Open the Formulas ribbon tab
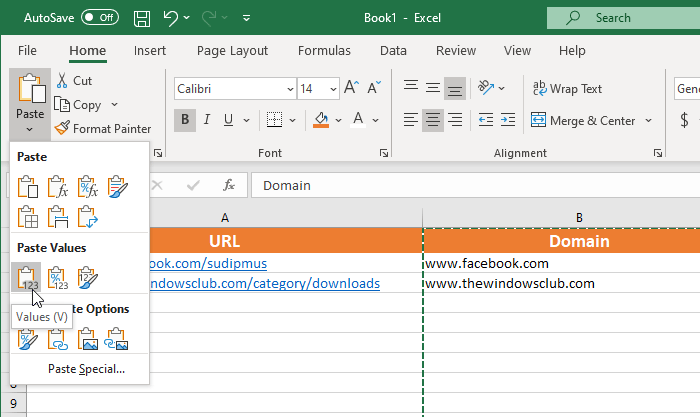The height and width of the screenshot is (417, 700). (323, 50)
